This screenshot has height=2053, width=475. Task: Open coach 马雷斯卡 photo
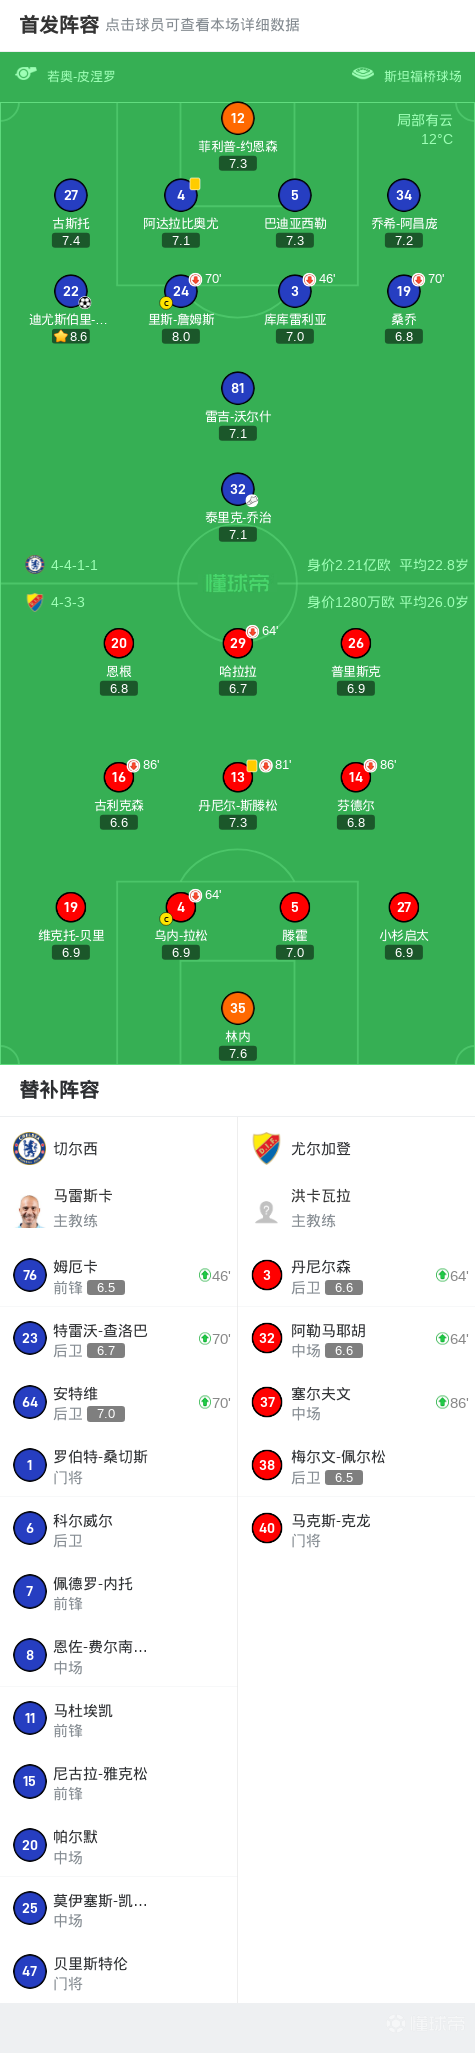pyautogui.click(x=29, y=1210)
